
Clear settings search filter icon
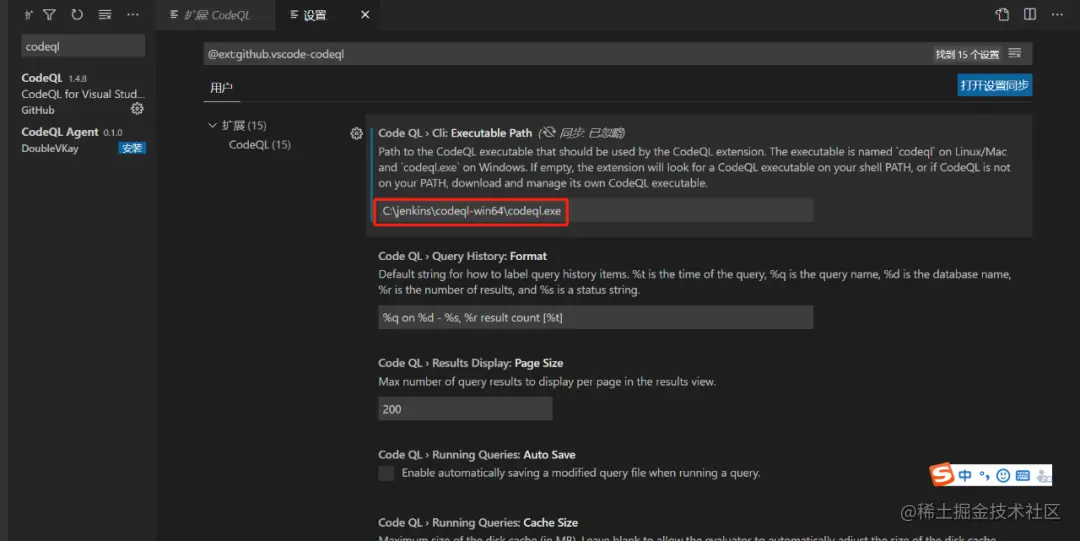pos(1015,53)
